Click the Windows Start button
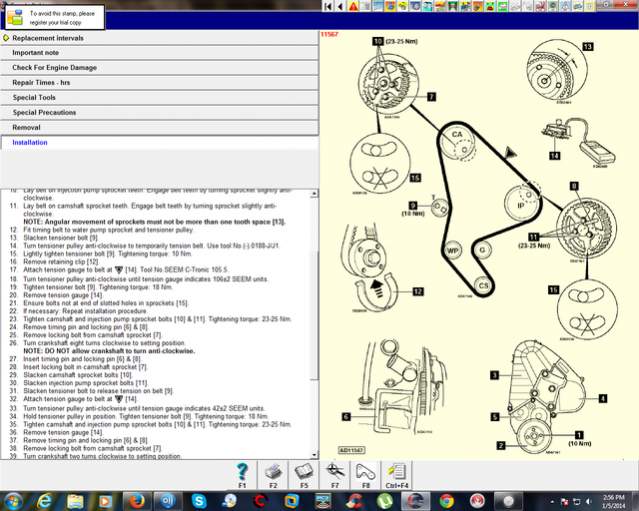Screen dimensions: 639x511 13,501
